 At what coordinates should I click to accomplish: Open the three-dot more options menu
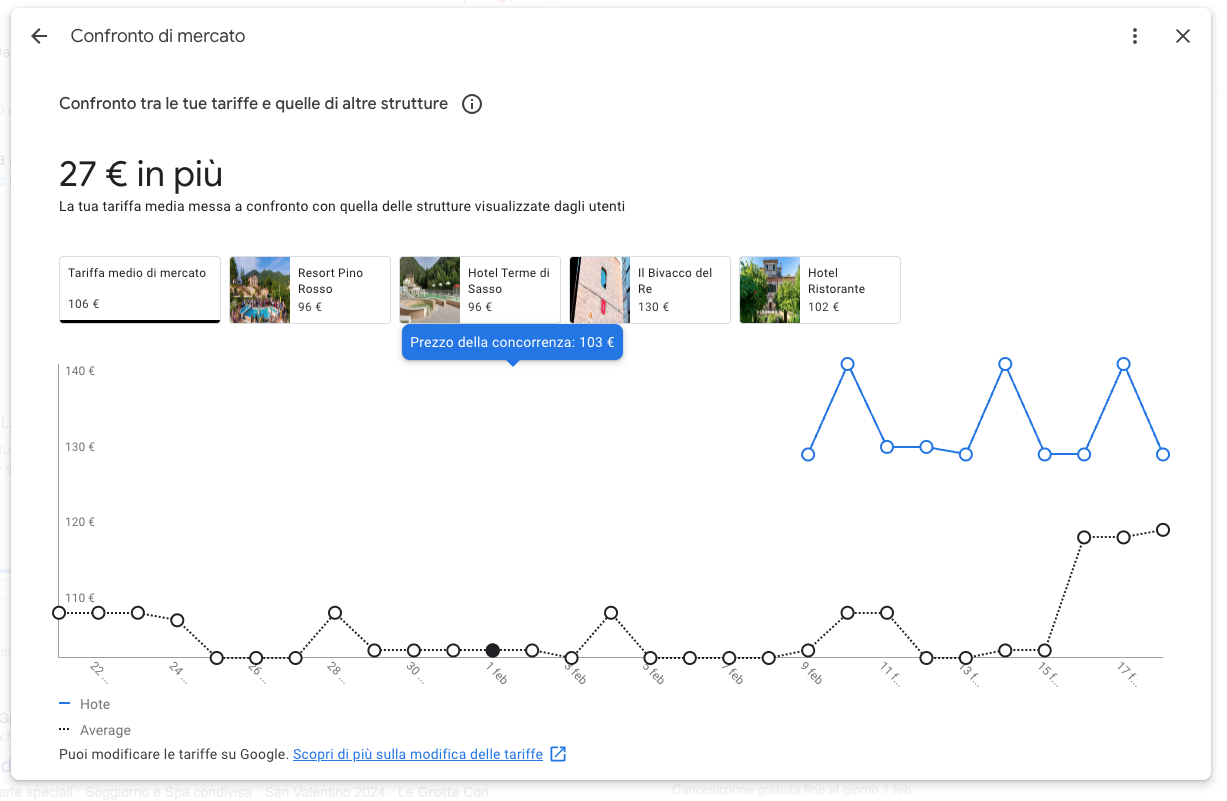(1135, 36)
